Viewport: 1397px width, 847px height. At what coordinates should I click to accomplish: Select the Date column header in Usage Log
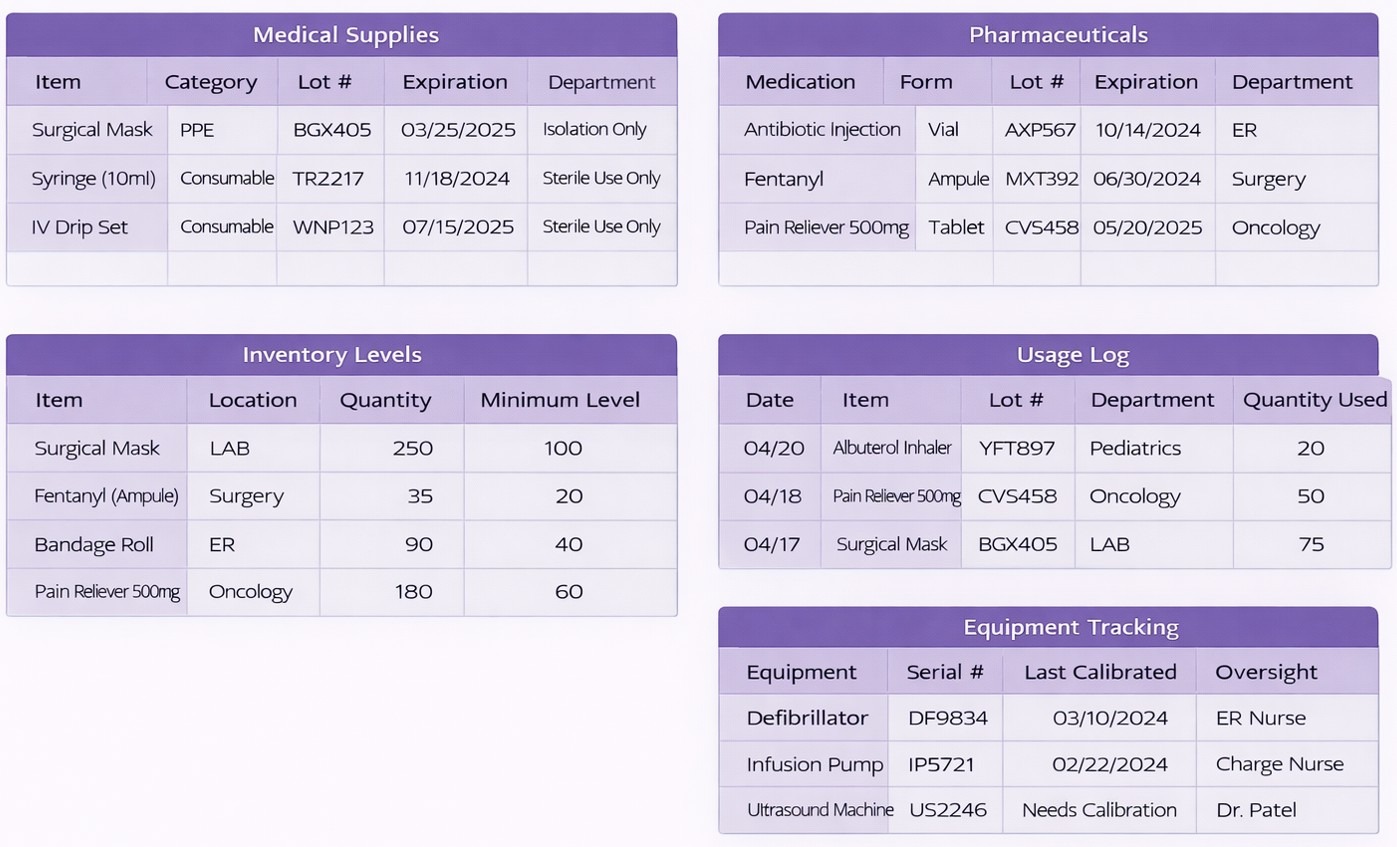(x=770, y=400)
